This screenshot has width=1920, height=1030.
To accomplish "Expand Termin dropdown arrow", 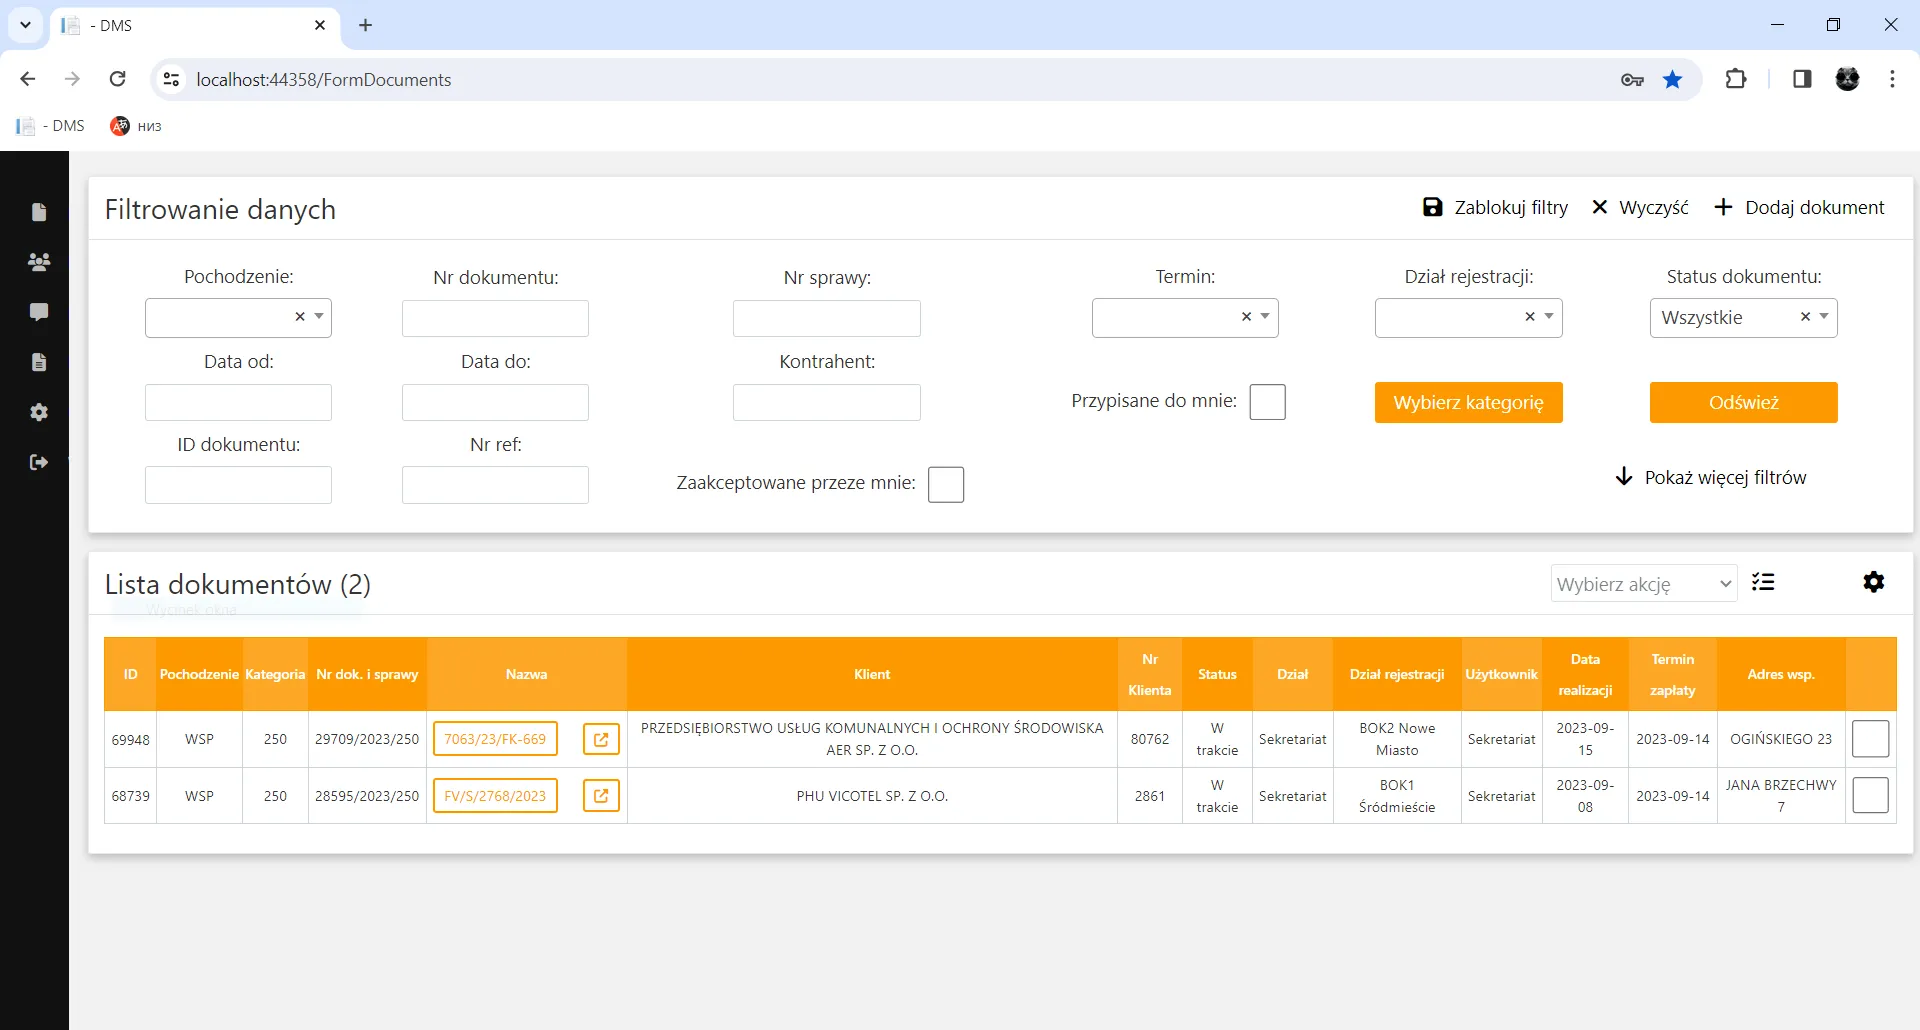I will (x=1265, y=316).
